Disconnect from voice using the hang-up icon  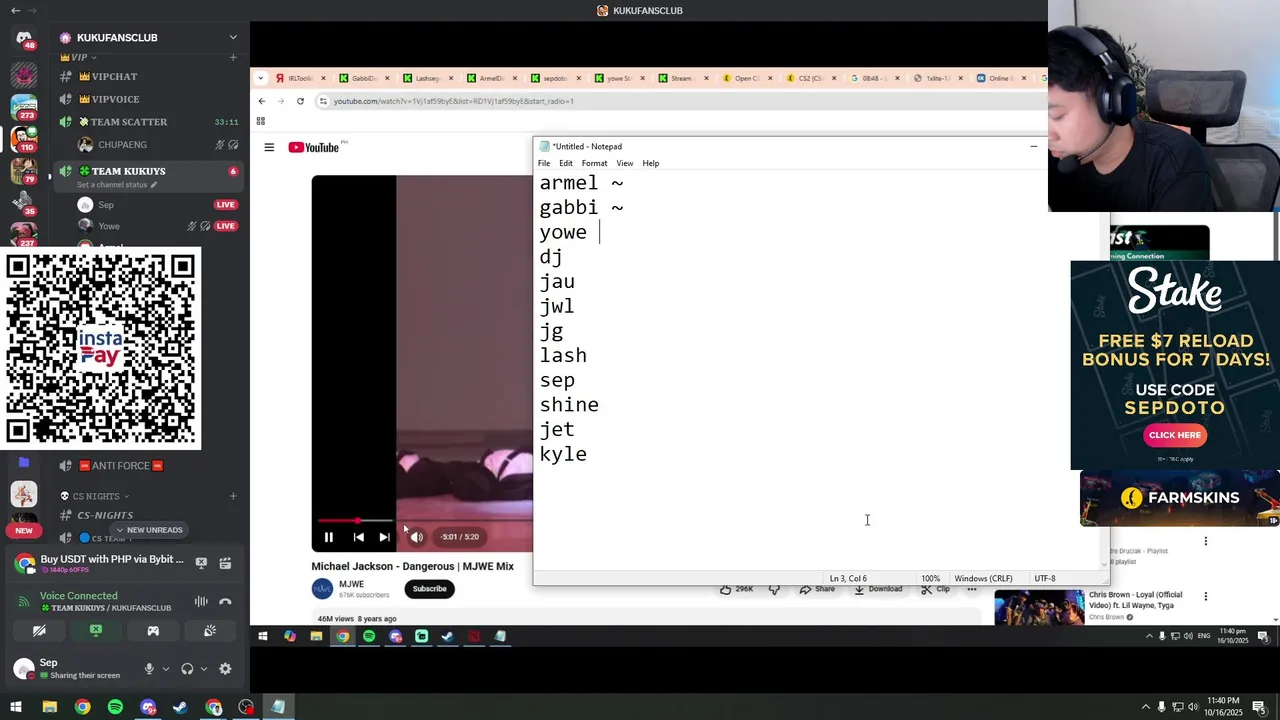pyautogui.click(x=225, y=601)
